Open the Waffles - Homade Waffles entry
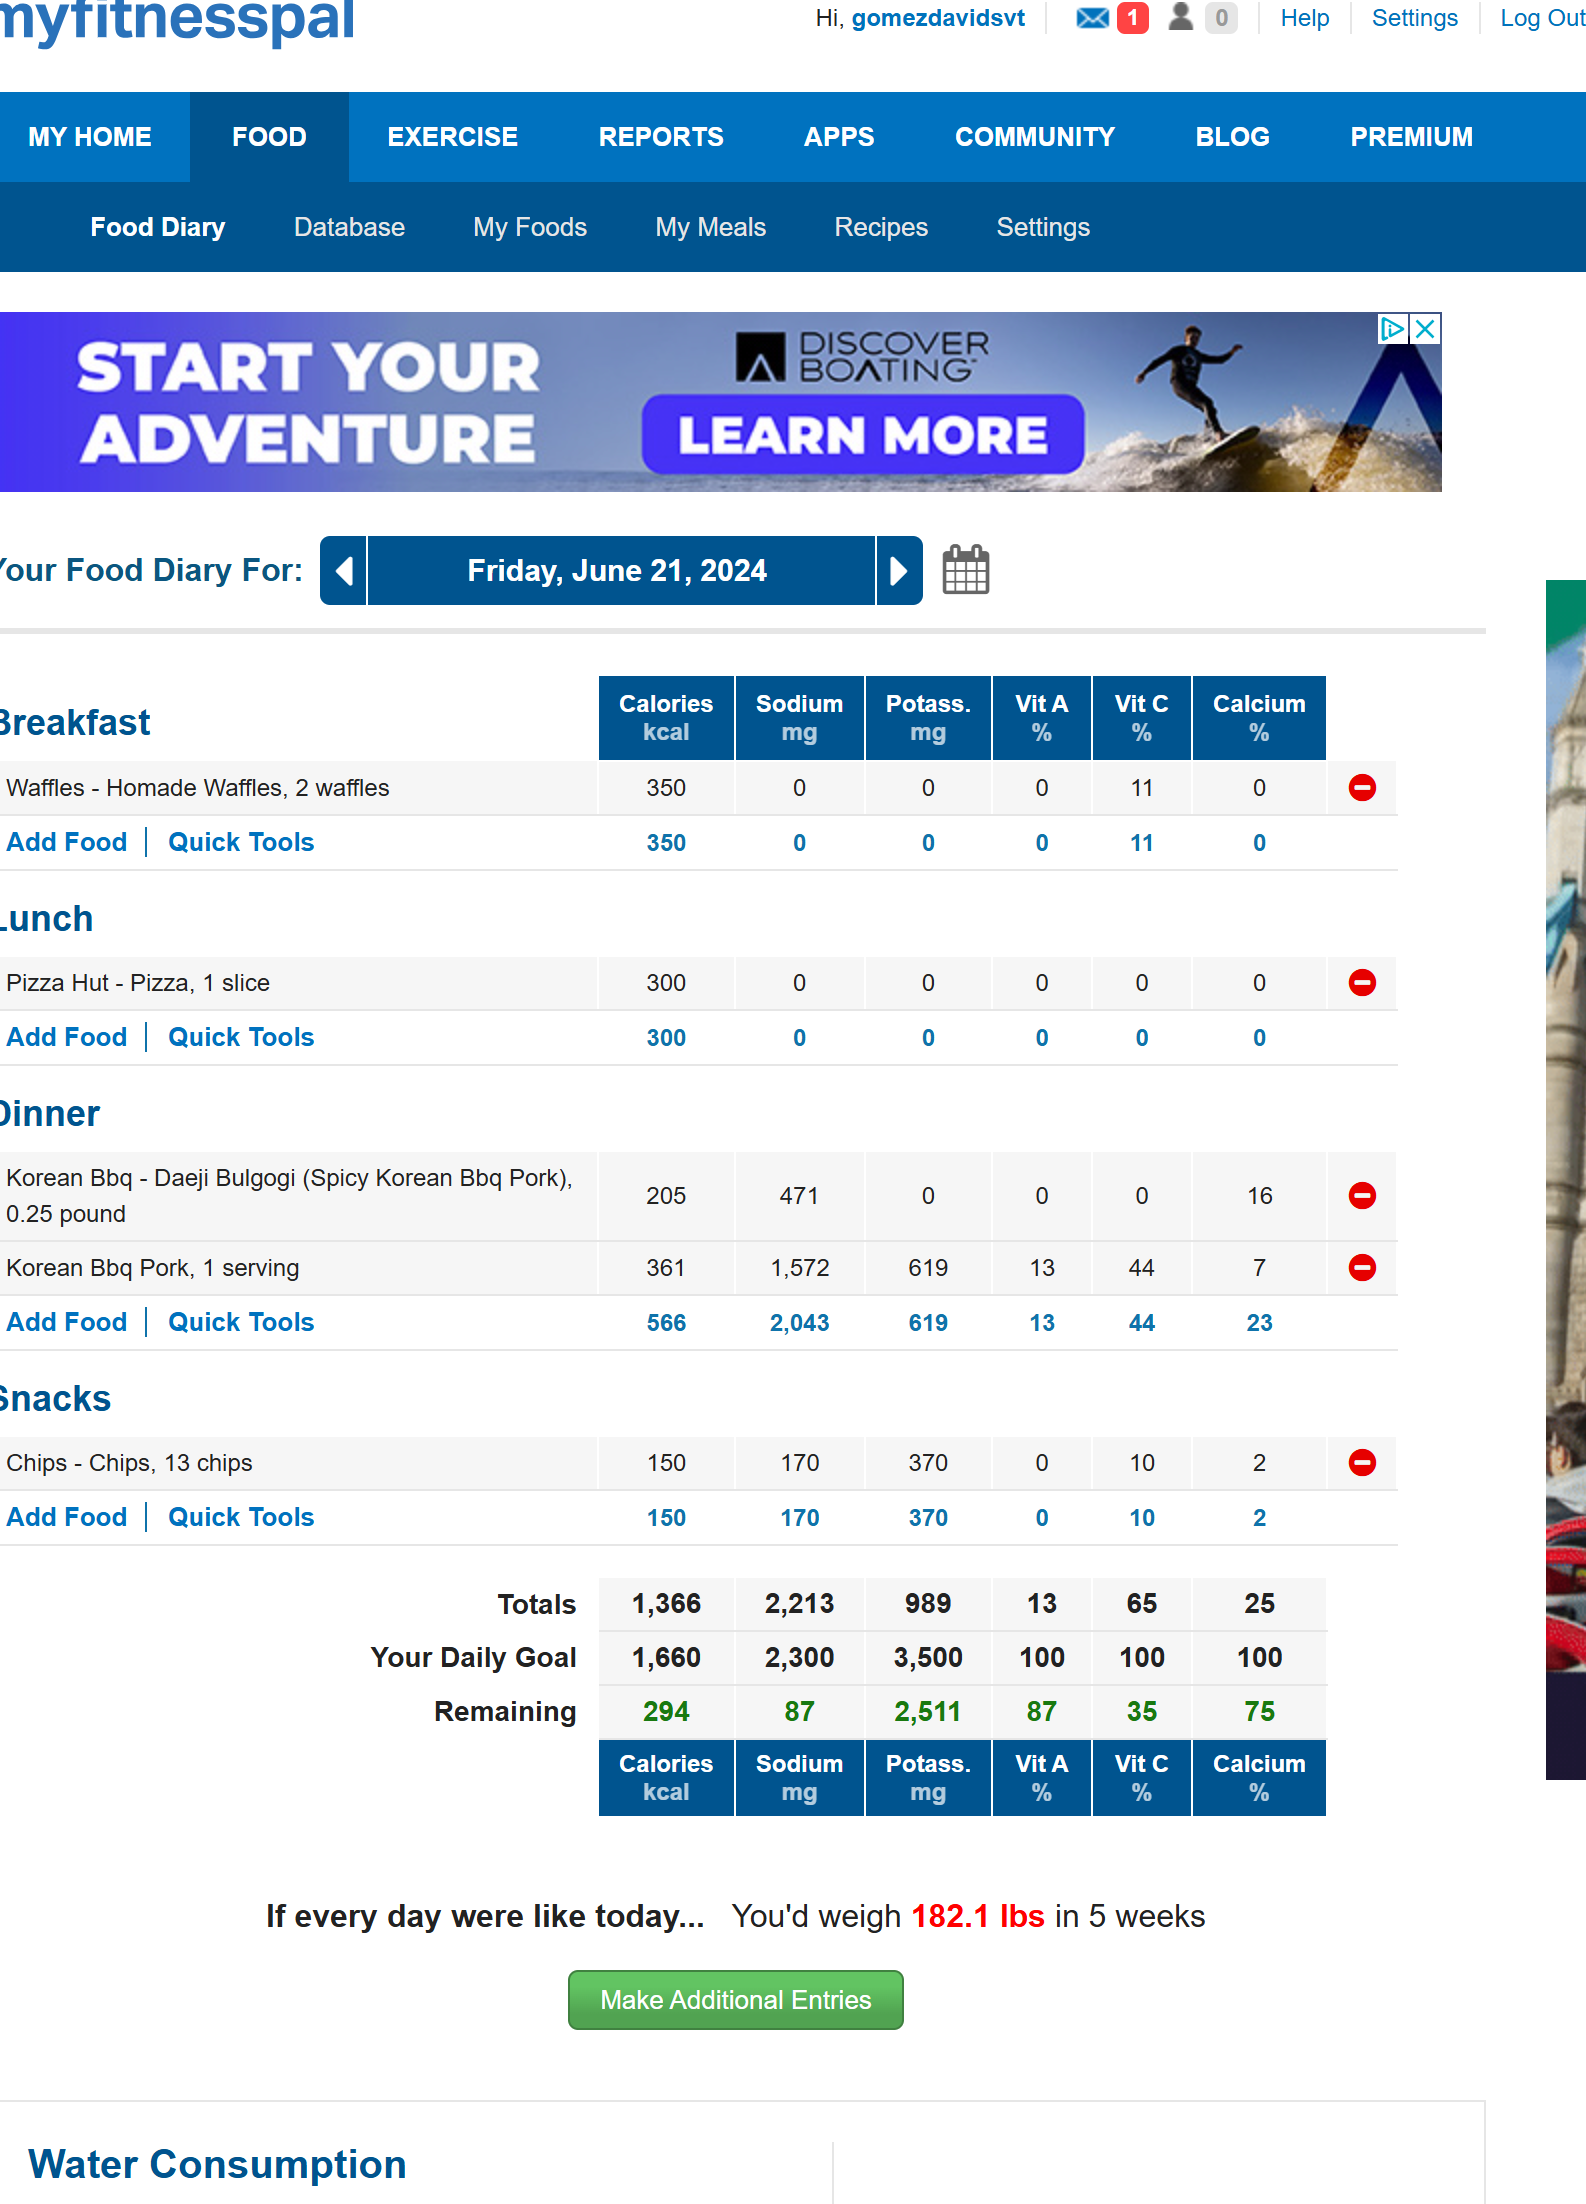This screenshot has width=1586, height=2204. coord(198,788)
